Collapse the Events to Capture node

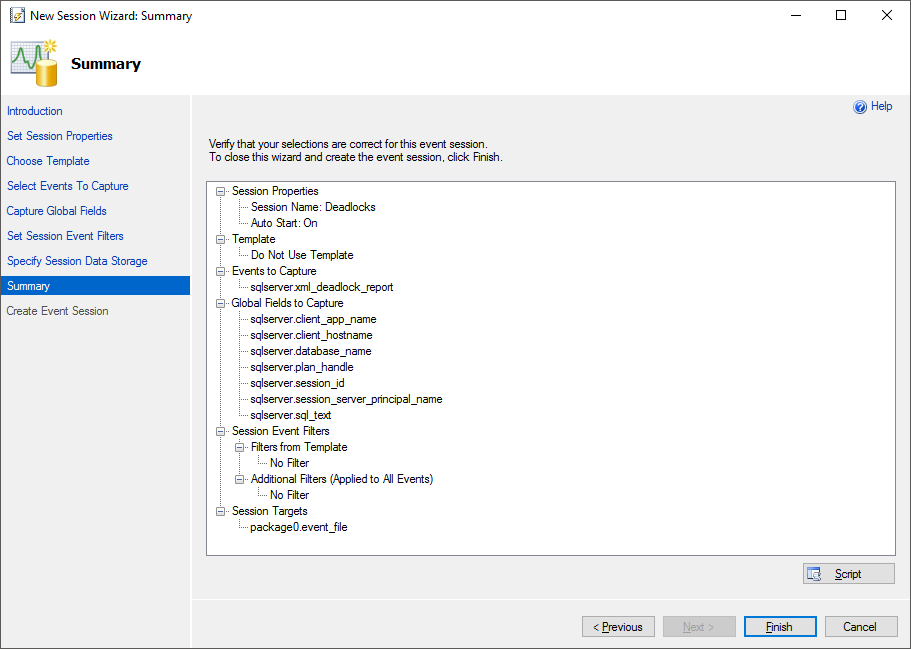[x=220, y=271]
